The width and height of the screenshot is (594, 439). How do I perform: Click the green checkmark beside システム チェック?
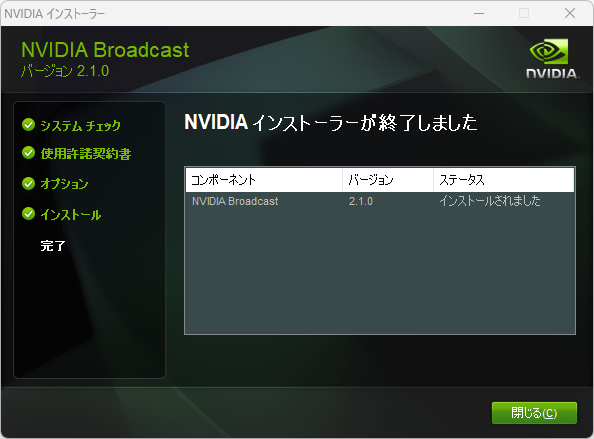pyautogui.click(x=28, y=124)
